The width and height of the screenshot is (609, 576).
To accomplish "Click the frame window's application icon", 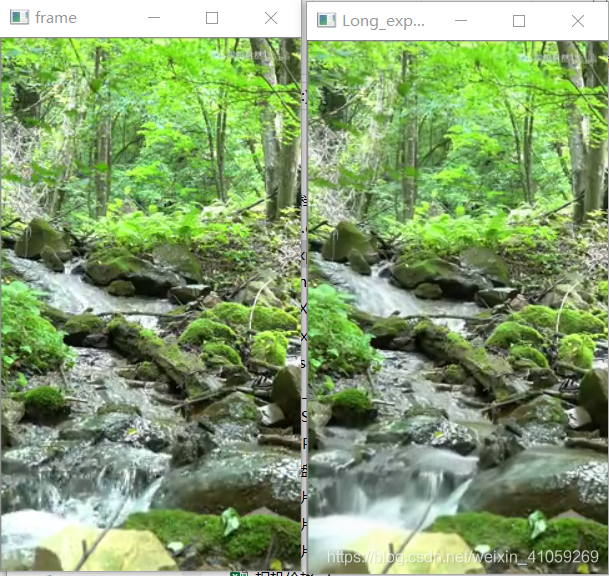I will (19, 17).
